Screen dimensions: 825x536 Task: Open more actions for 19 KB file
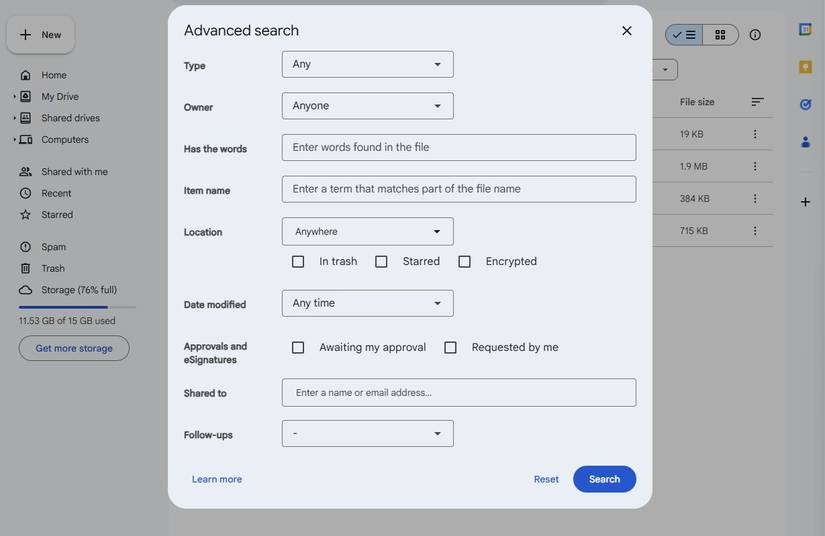(x=755, y=135)
